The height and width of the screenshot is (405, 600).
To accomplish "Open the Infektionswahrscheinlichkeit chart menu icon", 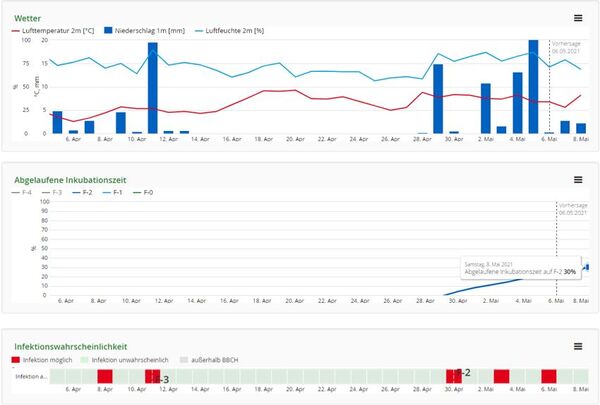I will click(x=577, y=346).
